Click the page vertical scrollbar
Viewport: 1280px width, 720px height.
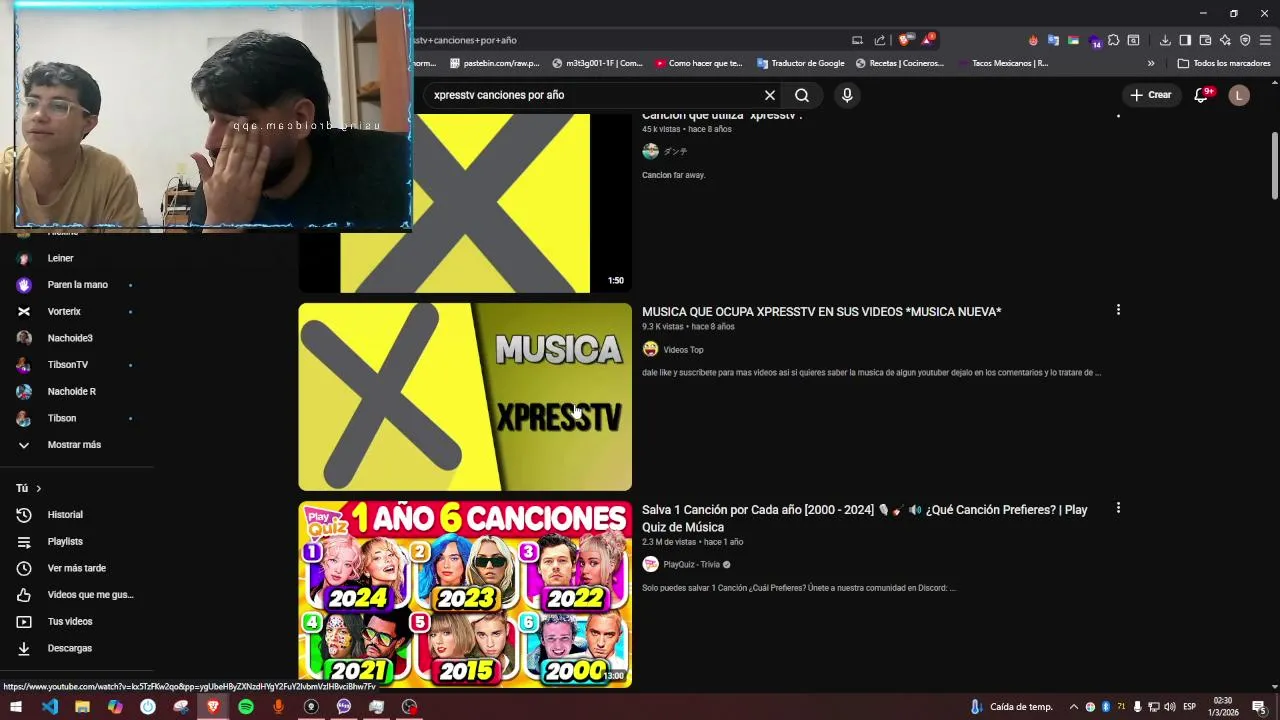tap(1275, 165)
